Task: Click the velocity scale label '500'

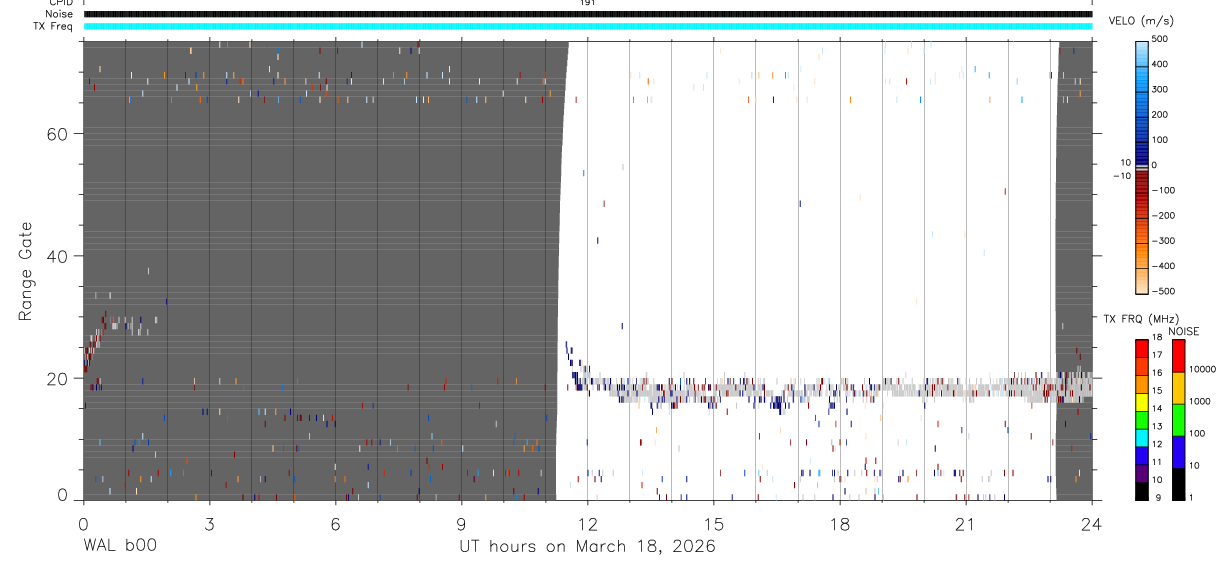Action: (1160, 39)
